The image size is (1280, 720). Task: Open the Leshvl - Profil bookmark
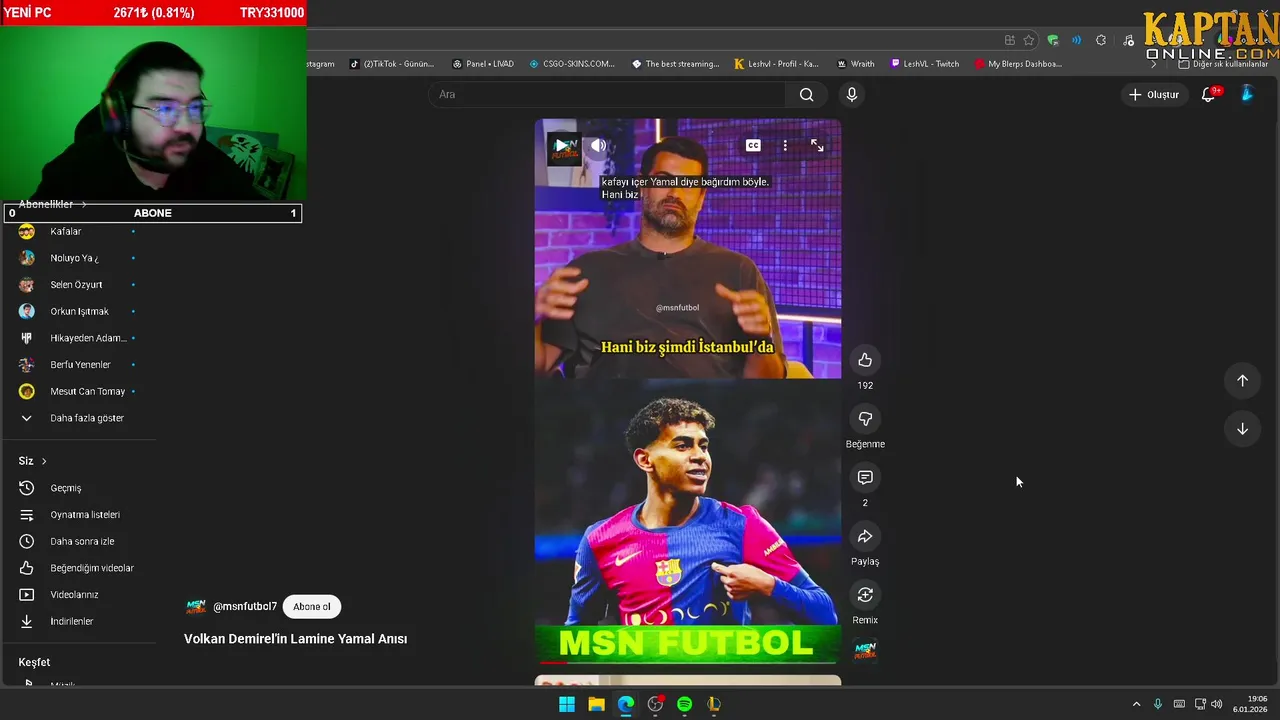pyautogui.click(x=776, y=64)
